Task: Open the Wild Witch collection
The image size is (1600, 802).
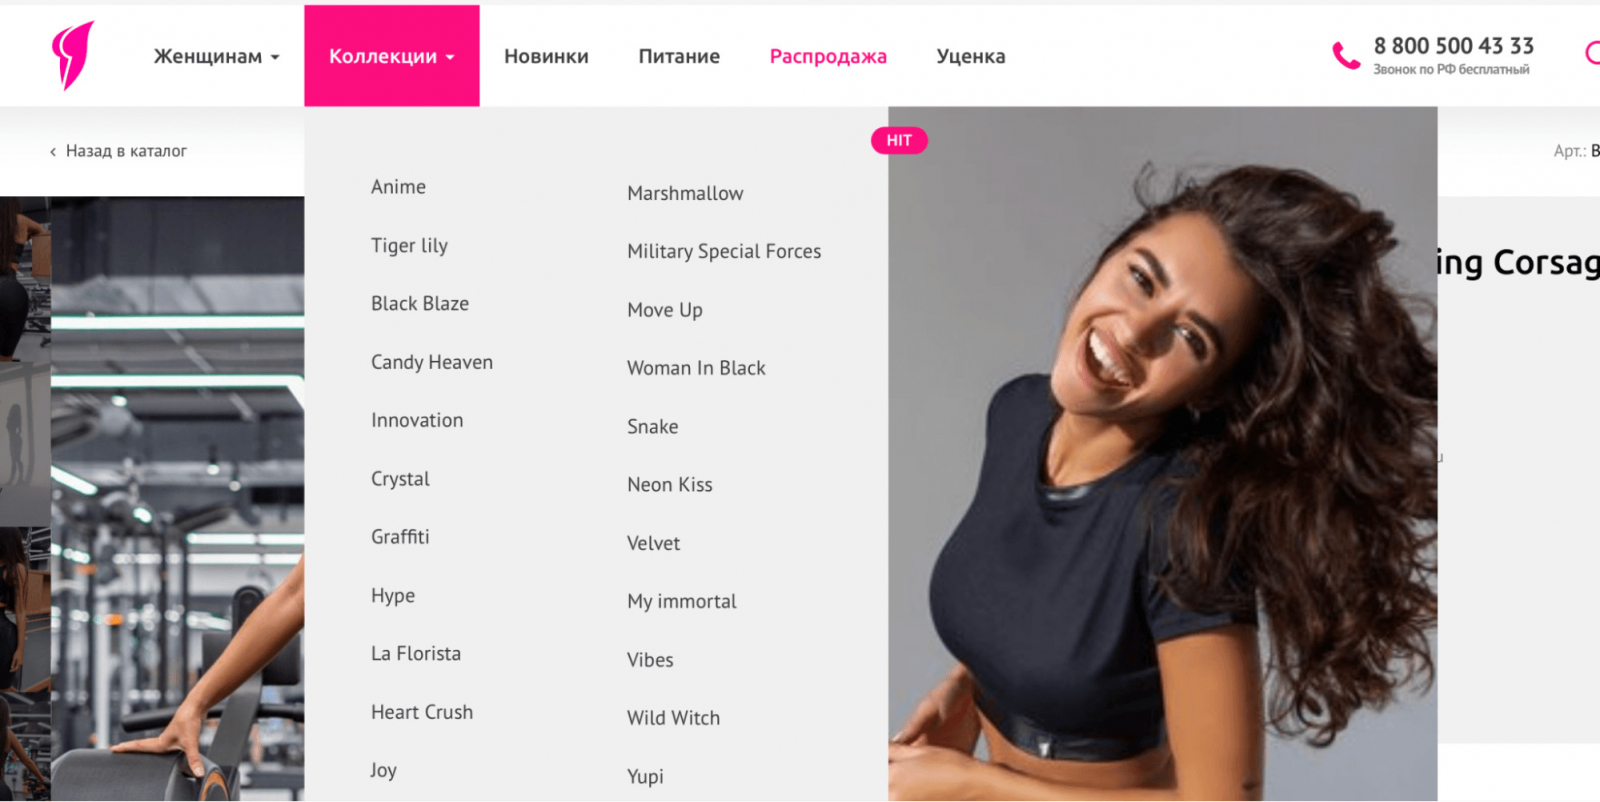Action: (x=673, y=718)
